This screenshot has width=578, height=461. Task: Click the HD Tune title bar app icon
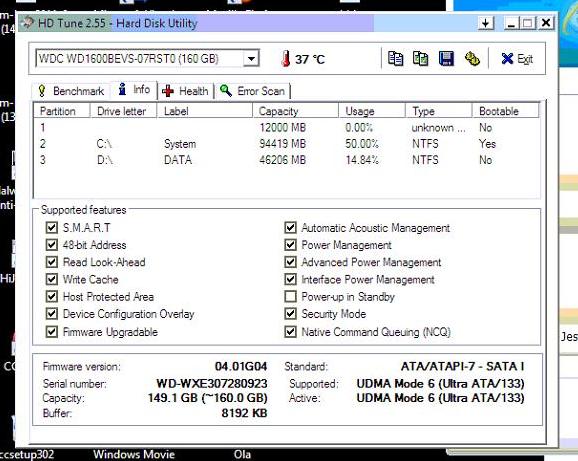click(28, 23)
